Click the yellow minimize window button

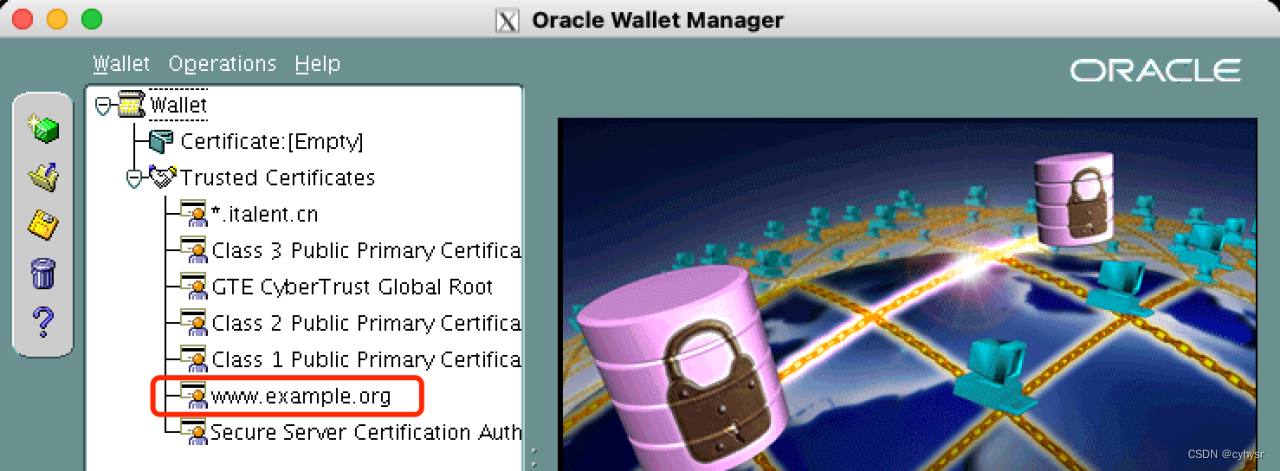tap(57, 19)
